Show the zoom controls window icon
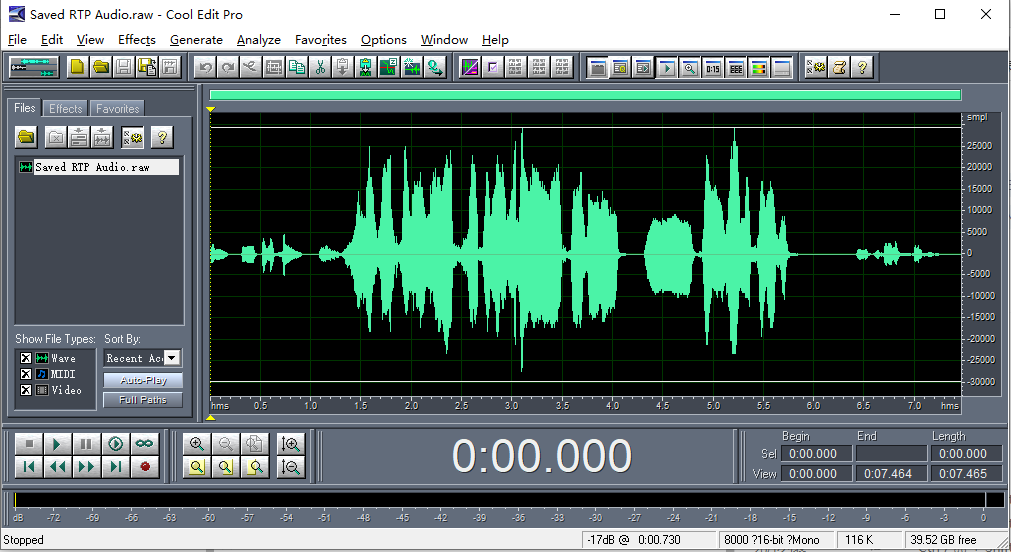Viewport: 1011px width, 552px height. pyautogui.click(x=690, y=67)
